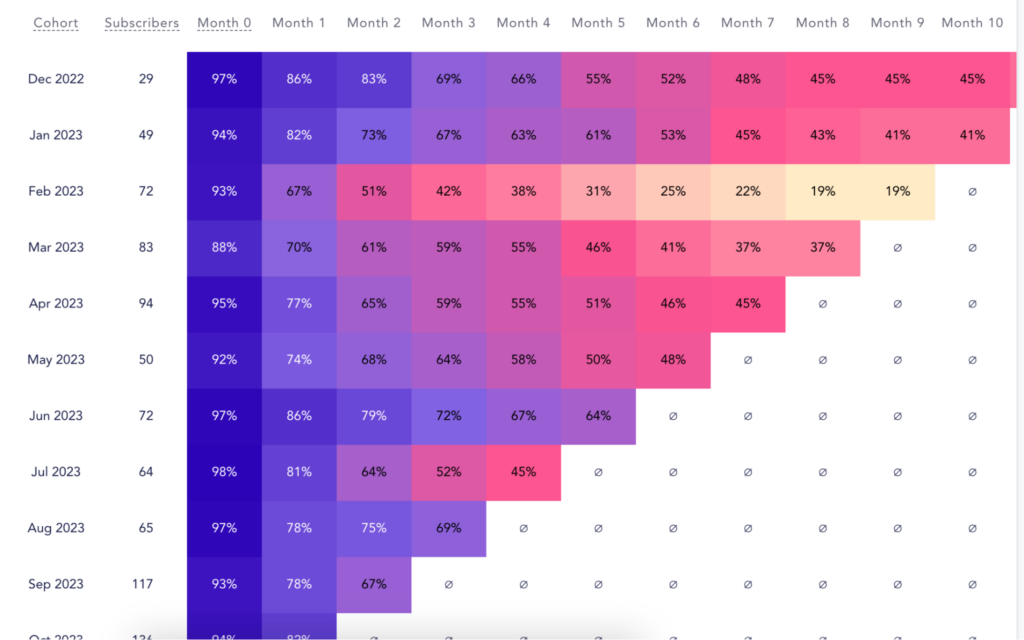Screen dimensions: 1024x640
Task: Click Aug 2023 Month 3 cell showing 69%
Action: tap(448, 528)
